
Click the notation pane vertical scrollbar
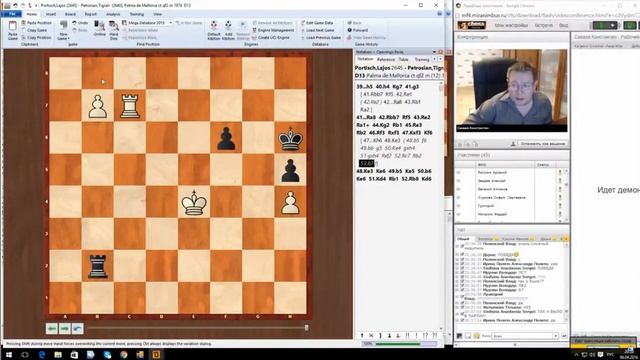coord(440,206)
